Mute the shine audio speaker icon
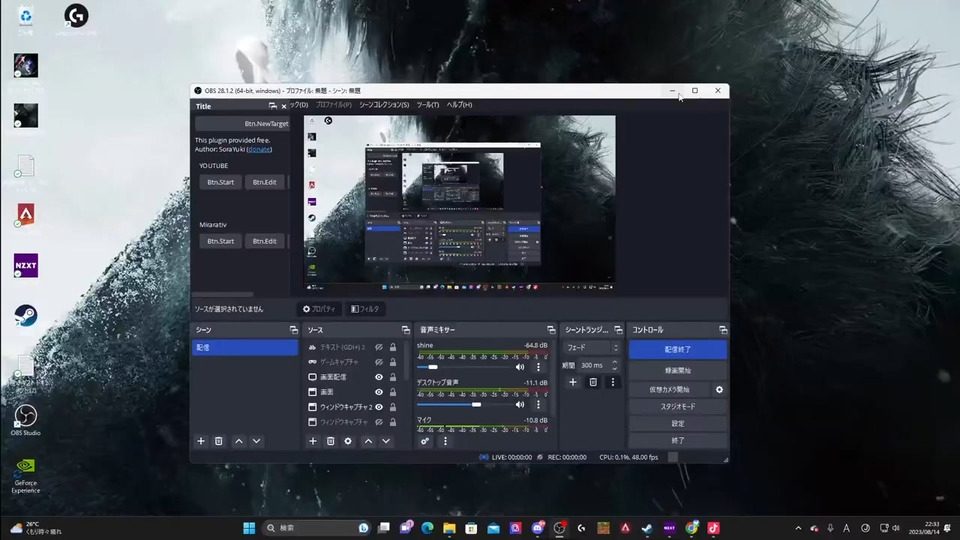 tap(520, 367)
